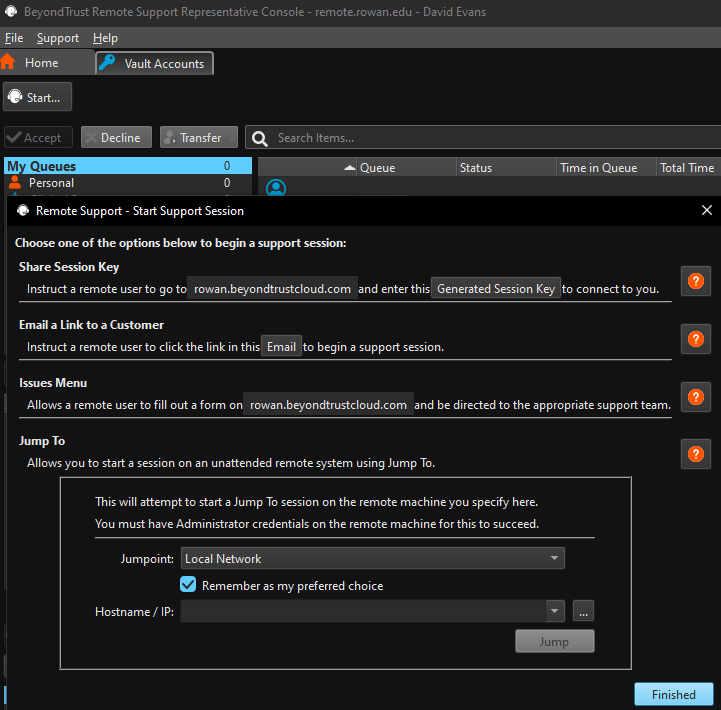
Task: Click the search magnifier icon
Action: (x=260, y=138)
